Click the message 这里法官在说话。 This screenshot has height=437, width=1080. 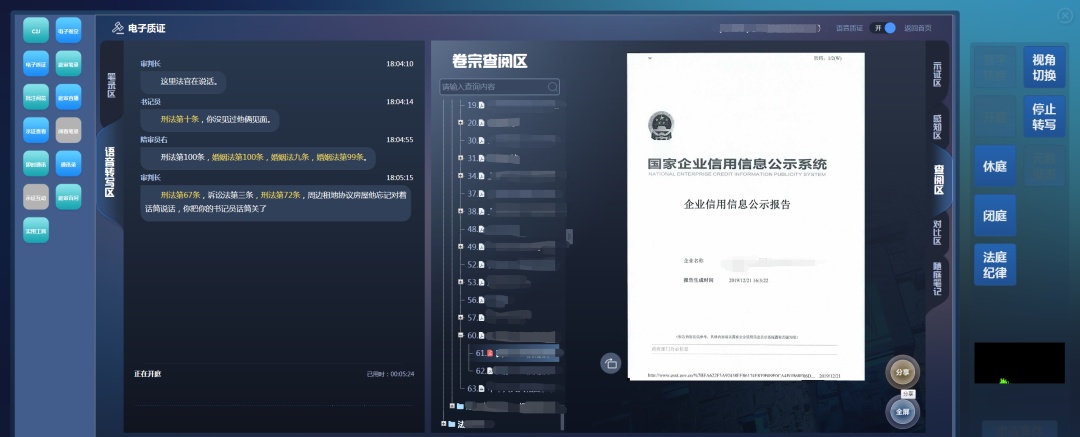pyautogui.click(x=183, y=81)
